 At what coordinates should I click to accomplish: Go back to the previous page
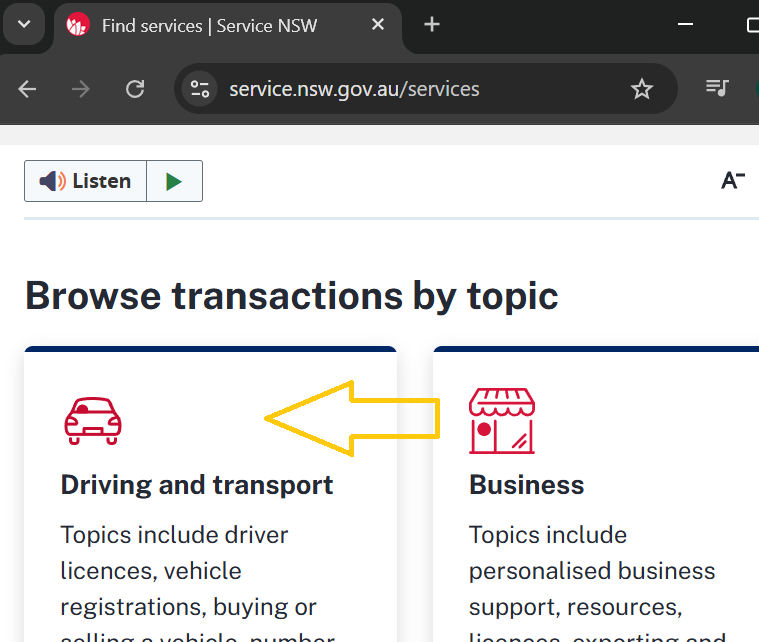tap(27, 89)
